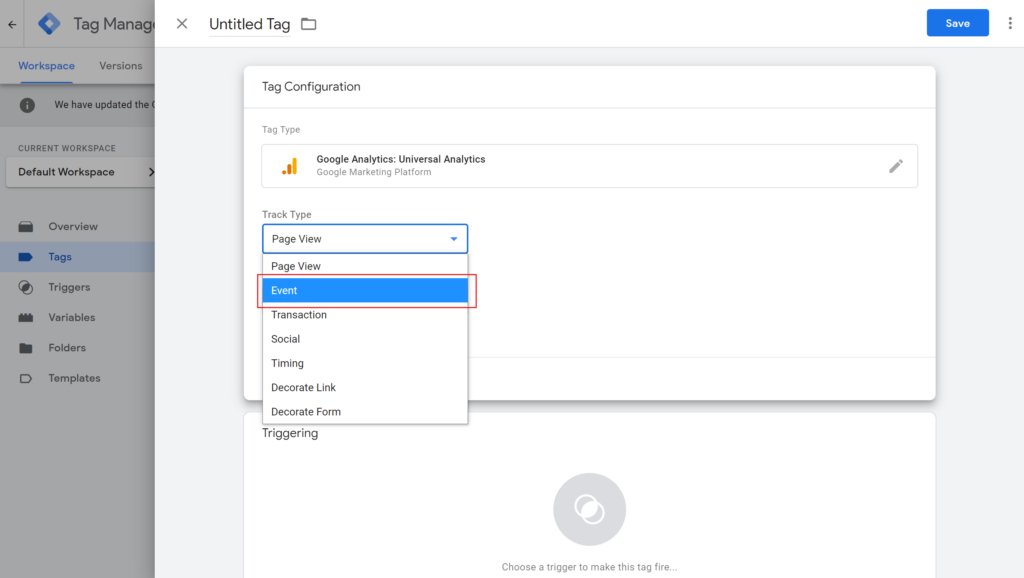
Task: Click the Variables sidebar icon
Action: tap(25, 317)
